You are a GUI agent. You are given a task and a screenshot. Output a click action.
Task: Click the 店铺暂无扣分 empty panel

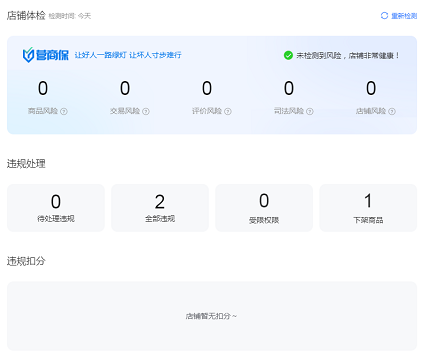[212, 316]
